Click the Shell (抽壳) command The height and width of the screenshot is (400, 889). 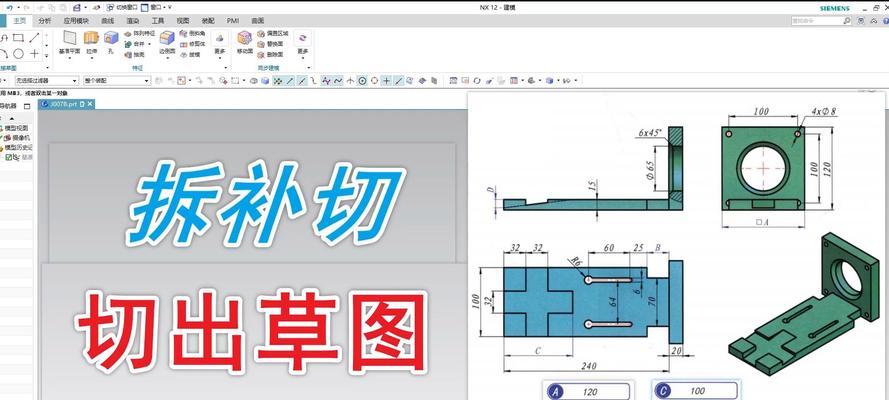(134, 55)
